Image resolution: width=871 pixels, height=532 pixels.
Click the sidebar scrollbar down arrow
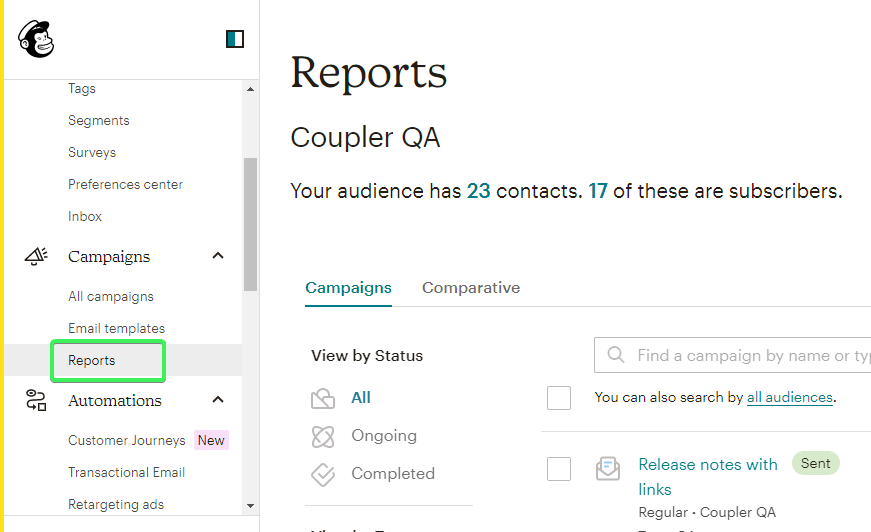[x=251, y=505]
